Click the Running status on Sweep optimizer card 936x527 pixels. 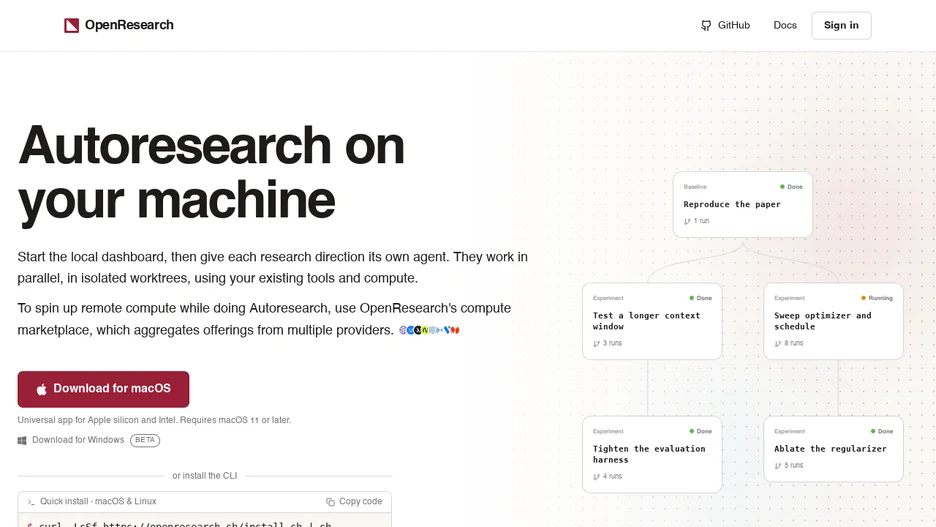click(877, 298)
